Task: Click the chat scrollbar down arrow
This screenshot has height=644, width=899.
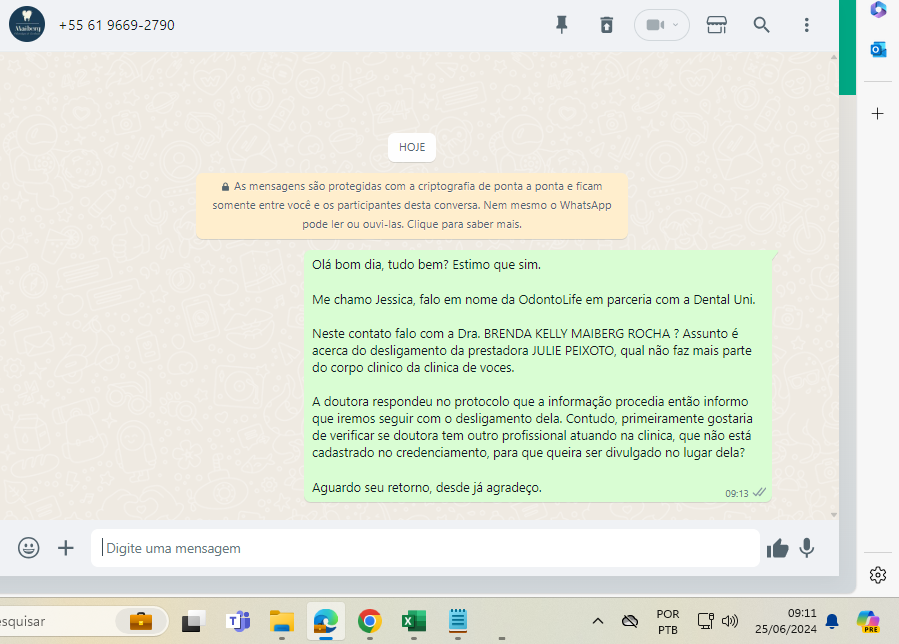Action: pyautogui.click(x=834, y=514)
